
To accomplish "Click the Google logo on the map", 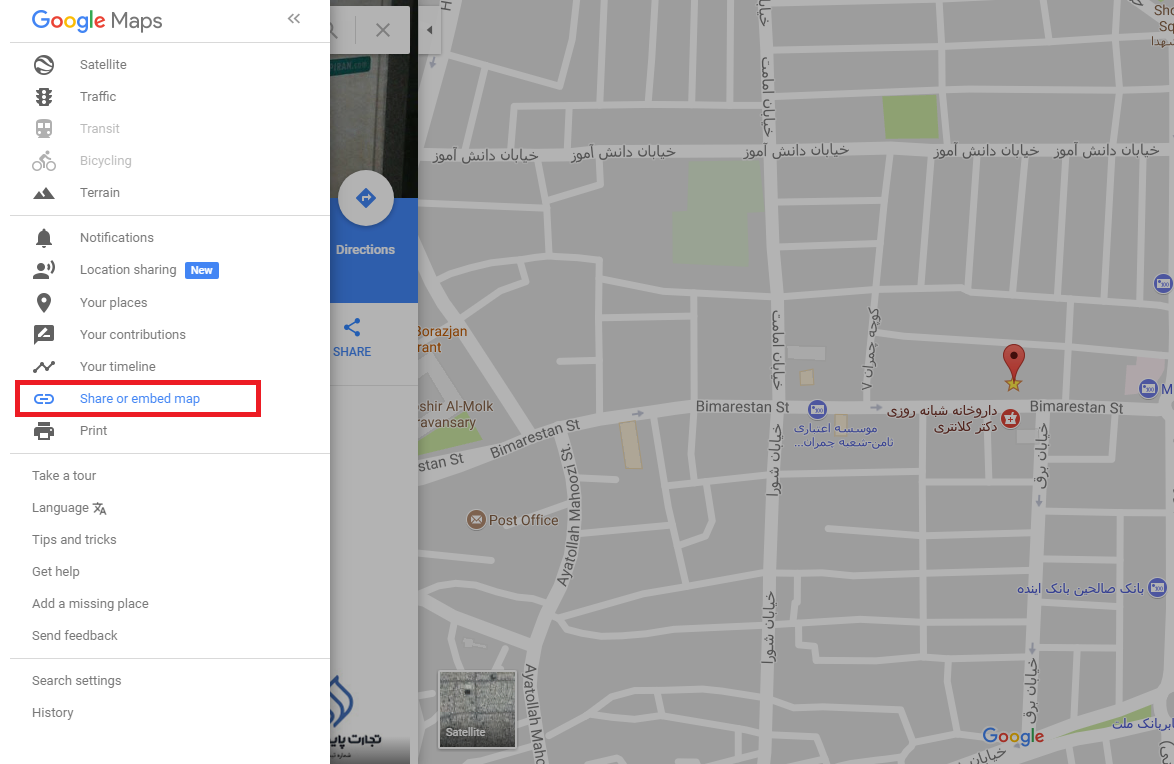I will [1013, 736].
